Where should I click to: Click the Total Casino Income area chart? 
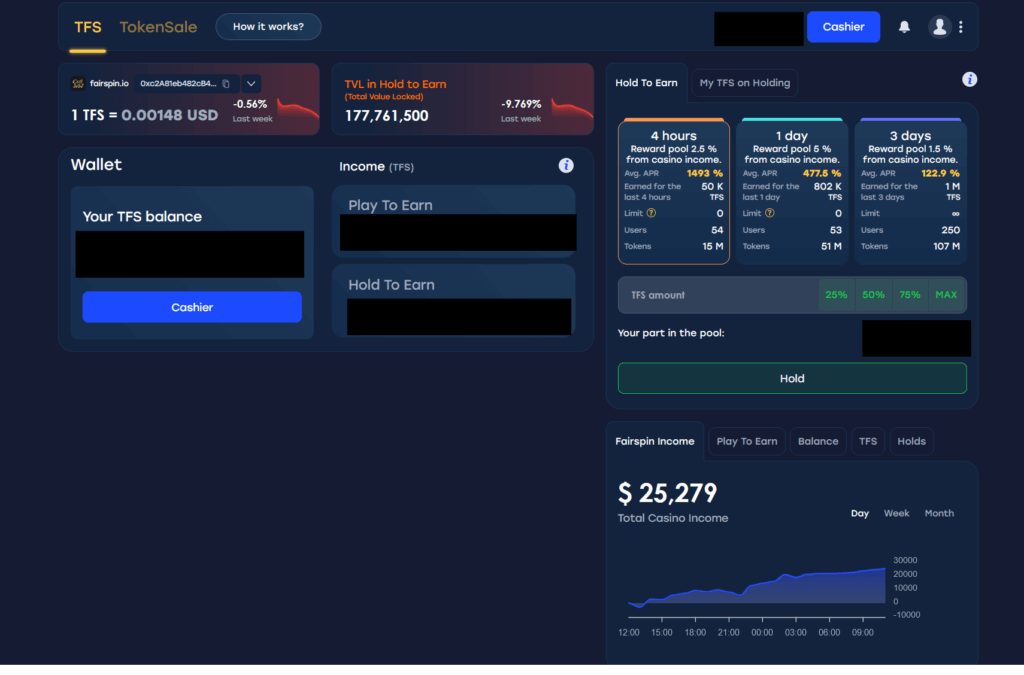pos(756,587)
